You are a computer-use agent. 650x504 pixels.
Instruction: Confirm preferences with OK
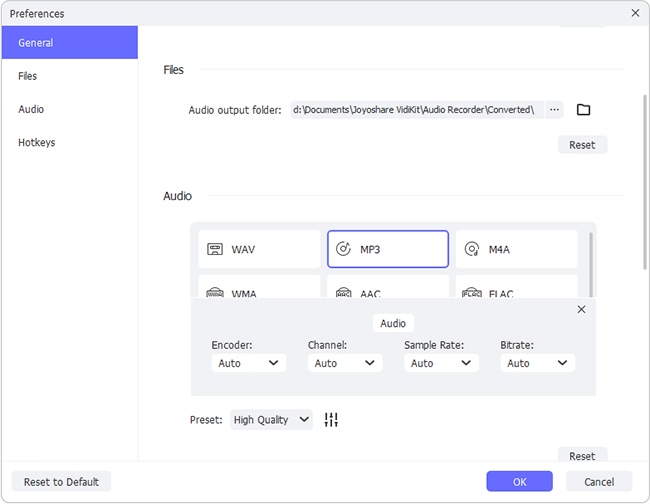[x=519, y=482]
